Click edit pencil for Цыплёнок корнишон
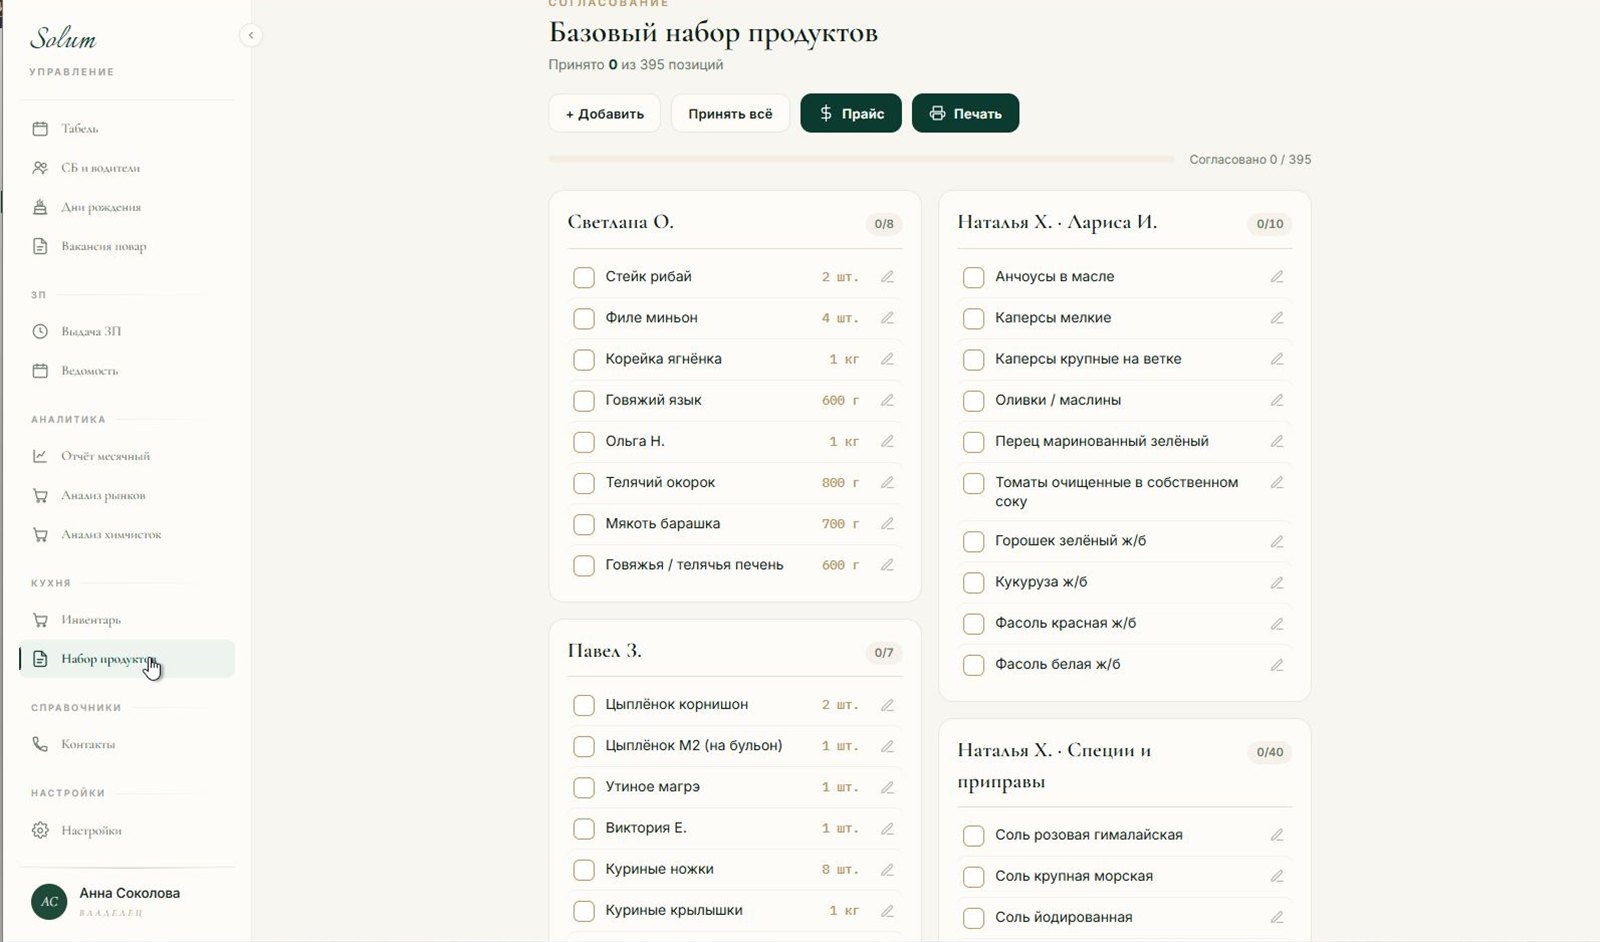The image size is (1600, 942). (x=887, y=705)
